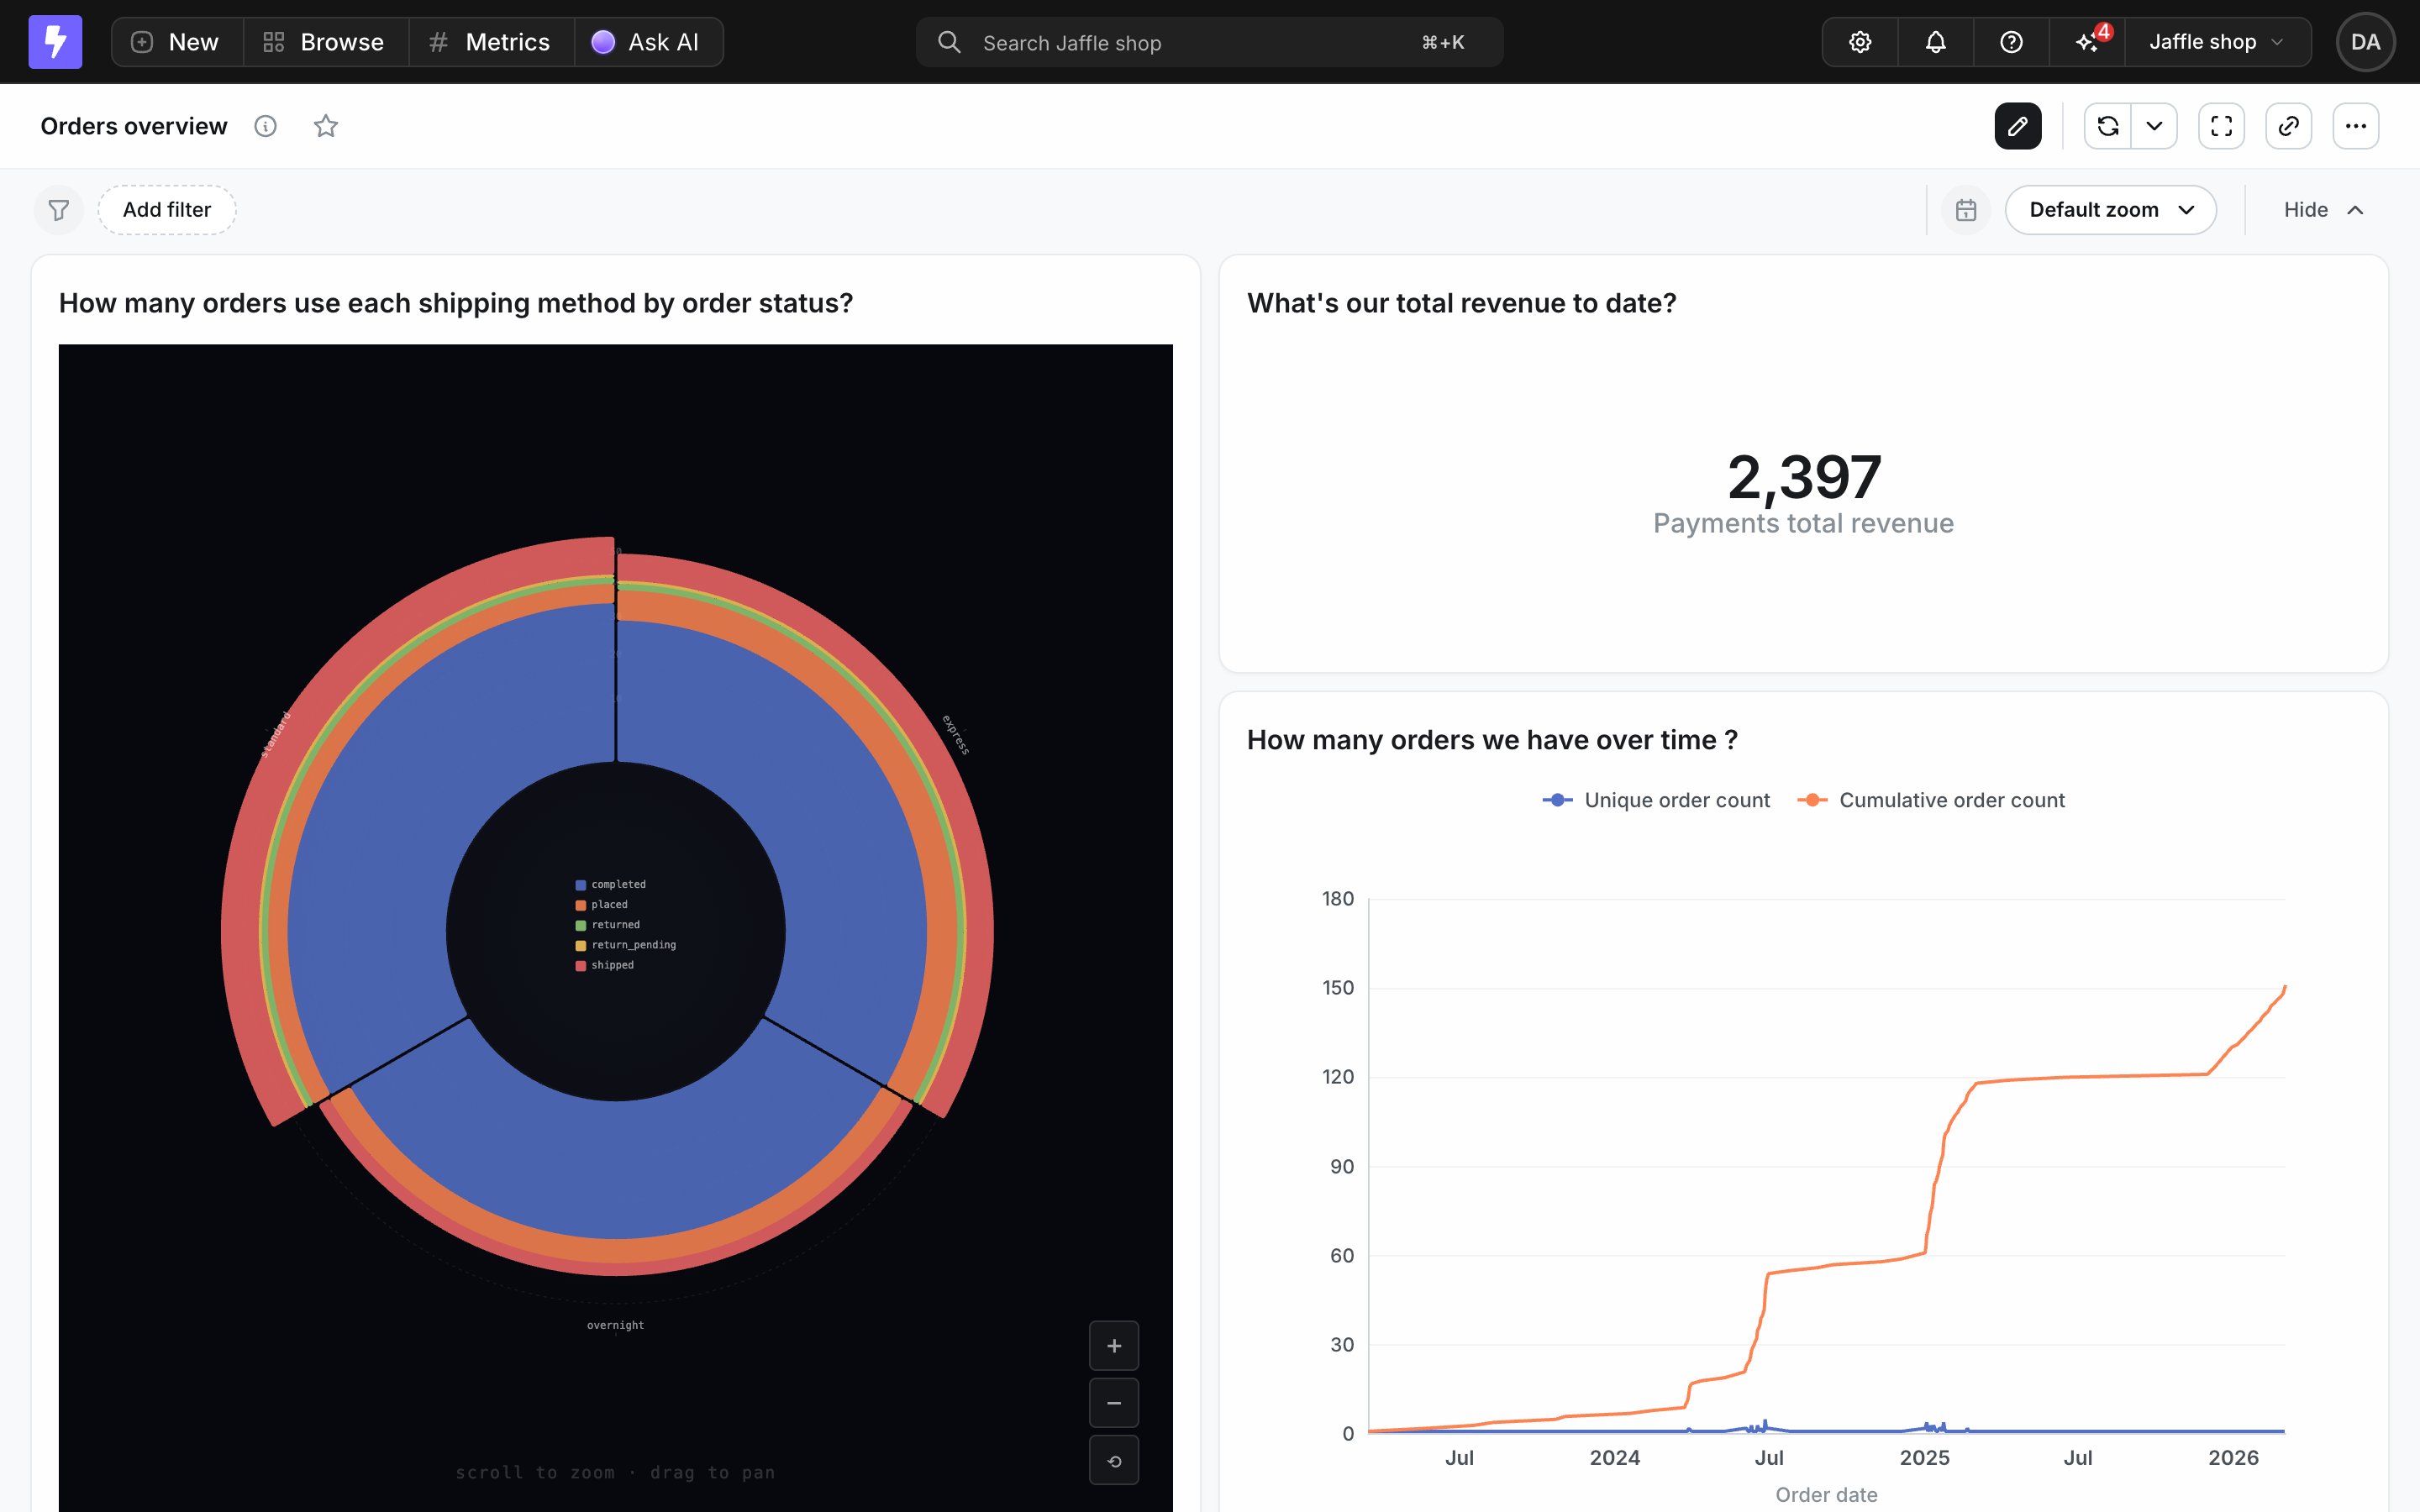Toggle Cumulative order count series

[x=1931, y=800]
